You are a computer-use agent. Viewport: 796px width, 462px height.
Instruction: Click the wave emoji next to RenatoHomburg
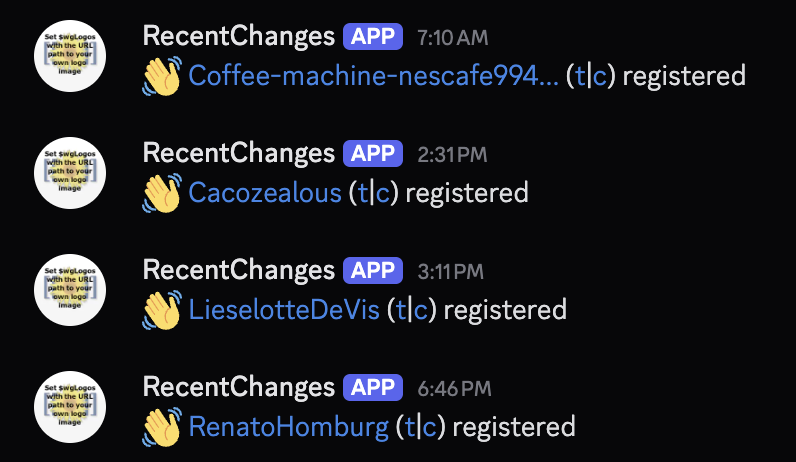(x=161, y=427)
